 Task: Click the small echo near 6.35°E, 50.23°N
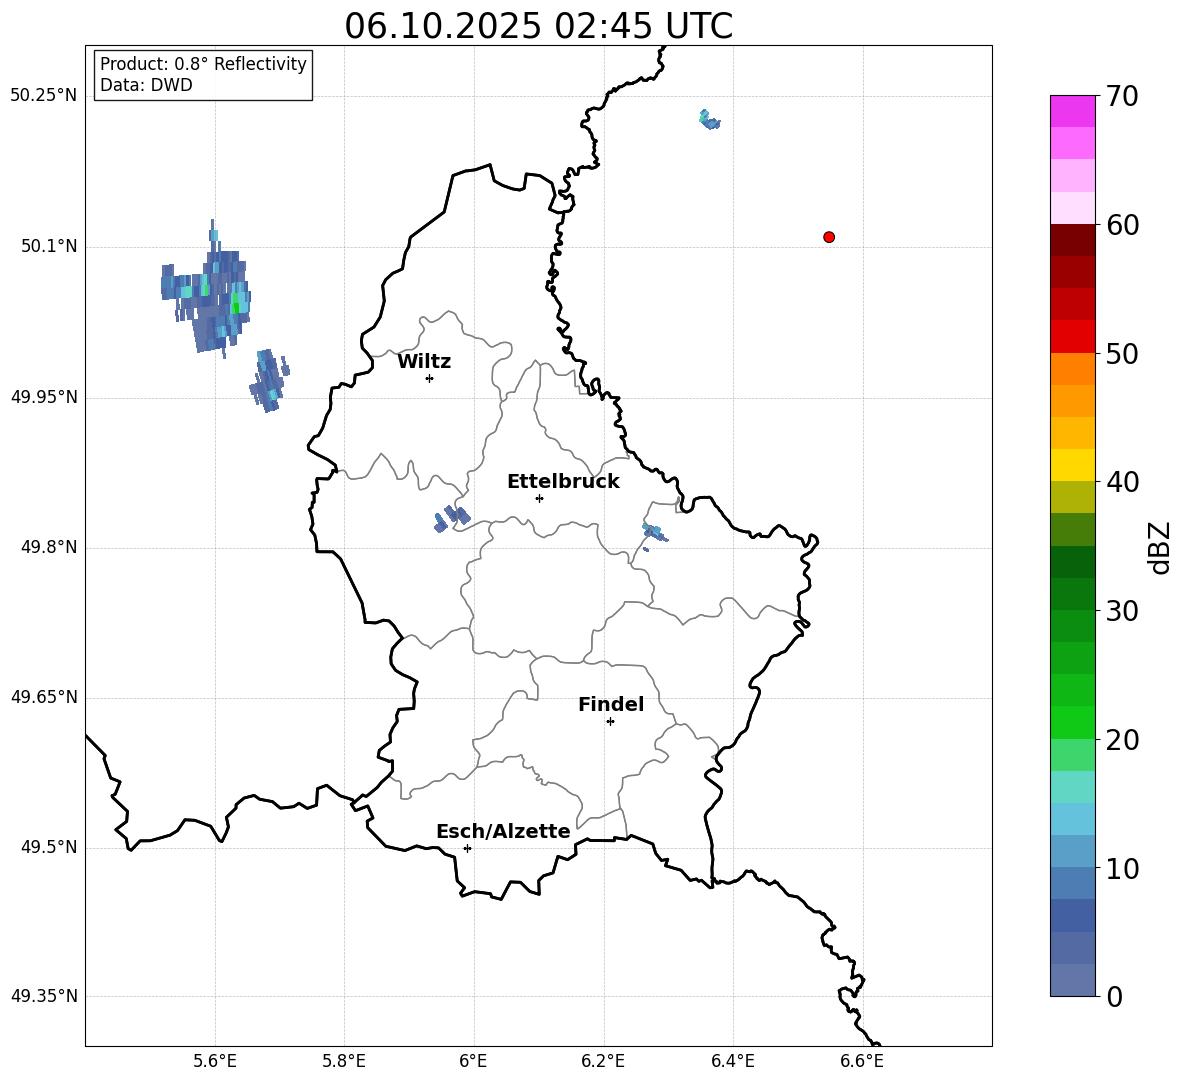[x=709, y=120]
